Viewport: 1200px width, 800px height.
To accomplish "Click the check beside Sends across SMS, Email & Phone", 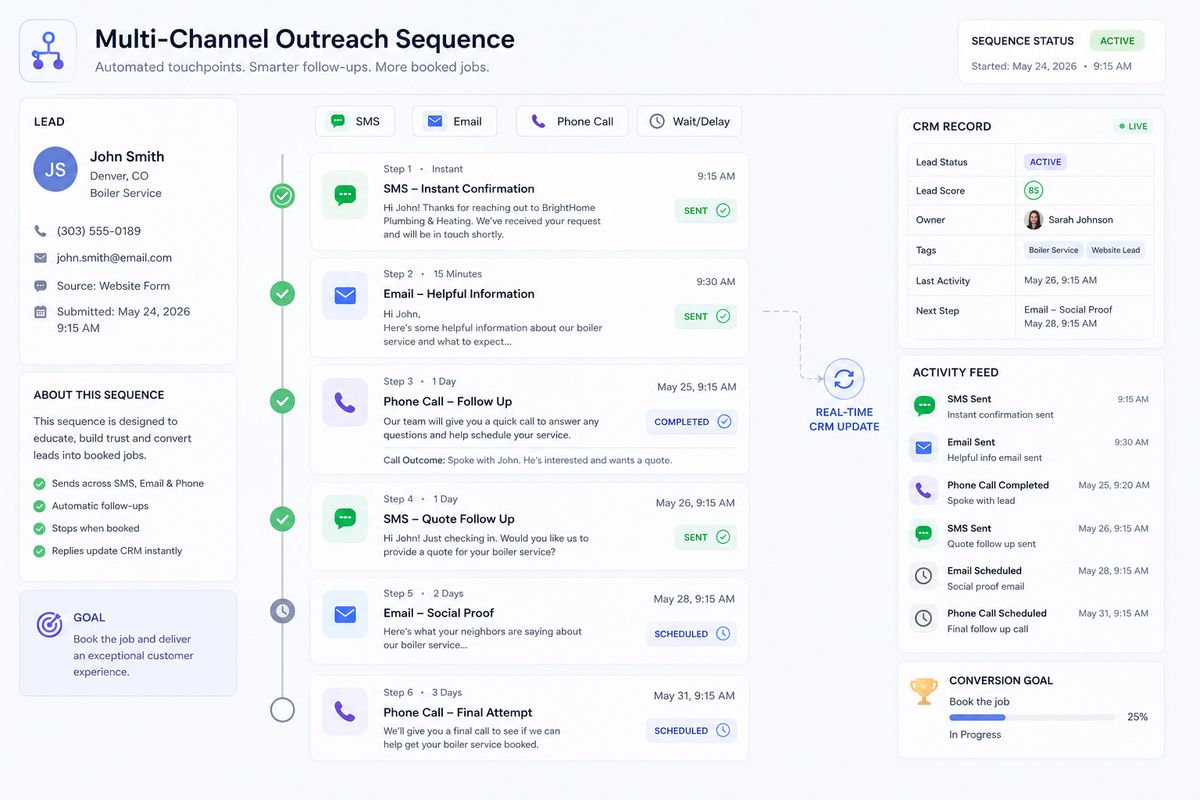I will (x=40, y=483).
